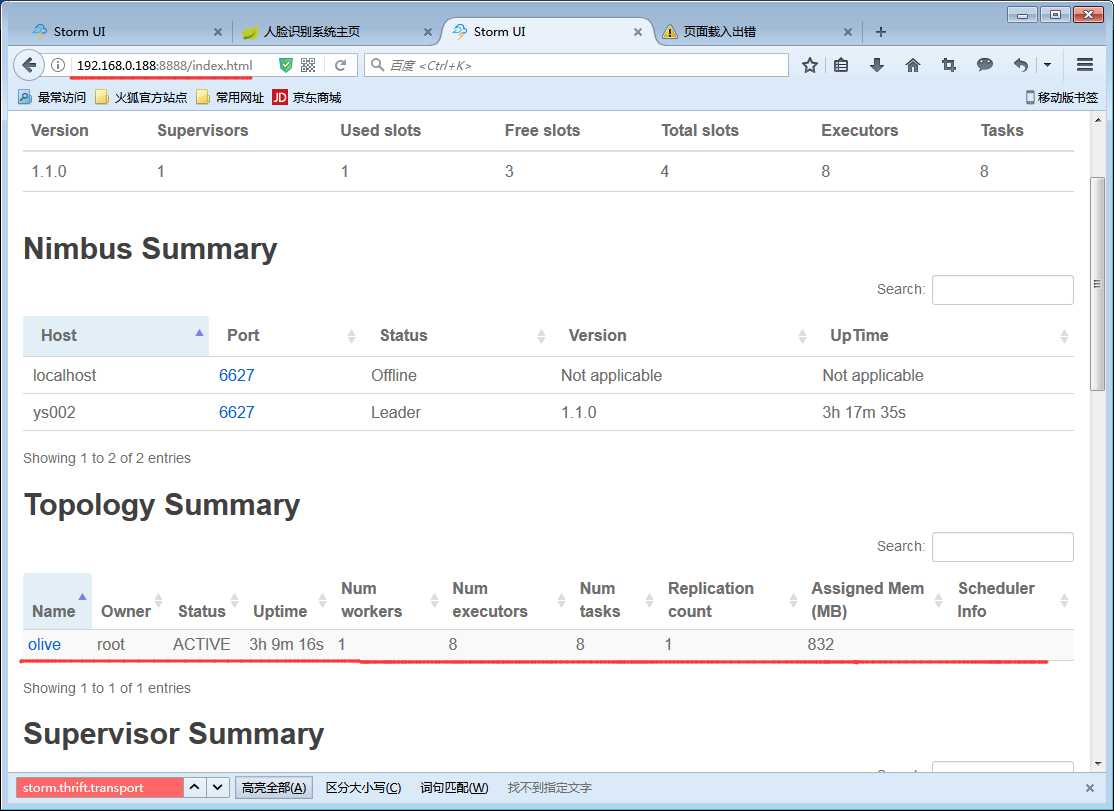The height and width of the screenshot is (811, 1114).
Task: Focus the Nimbus Summary search box
Action: coord(1002,290)
